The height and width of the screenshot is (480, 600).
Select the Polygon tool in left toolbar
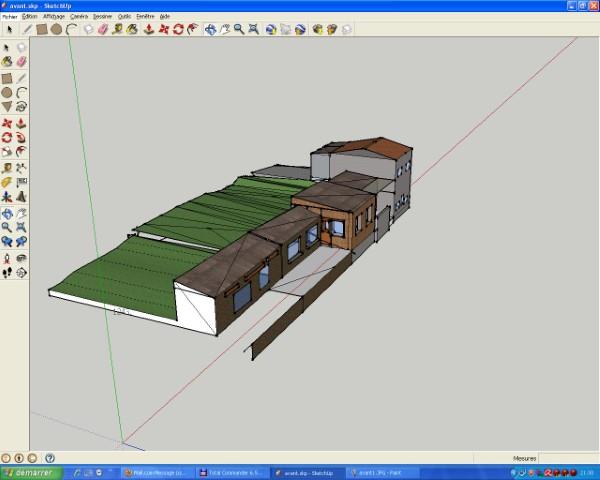(7, 106)
